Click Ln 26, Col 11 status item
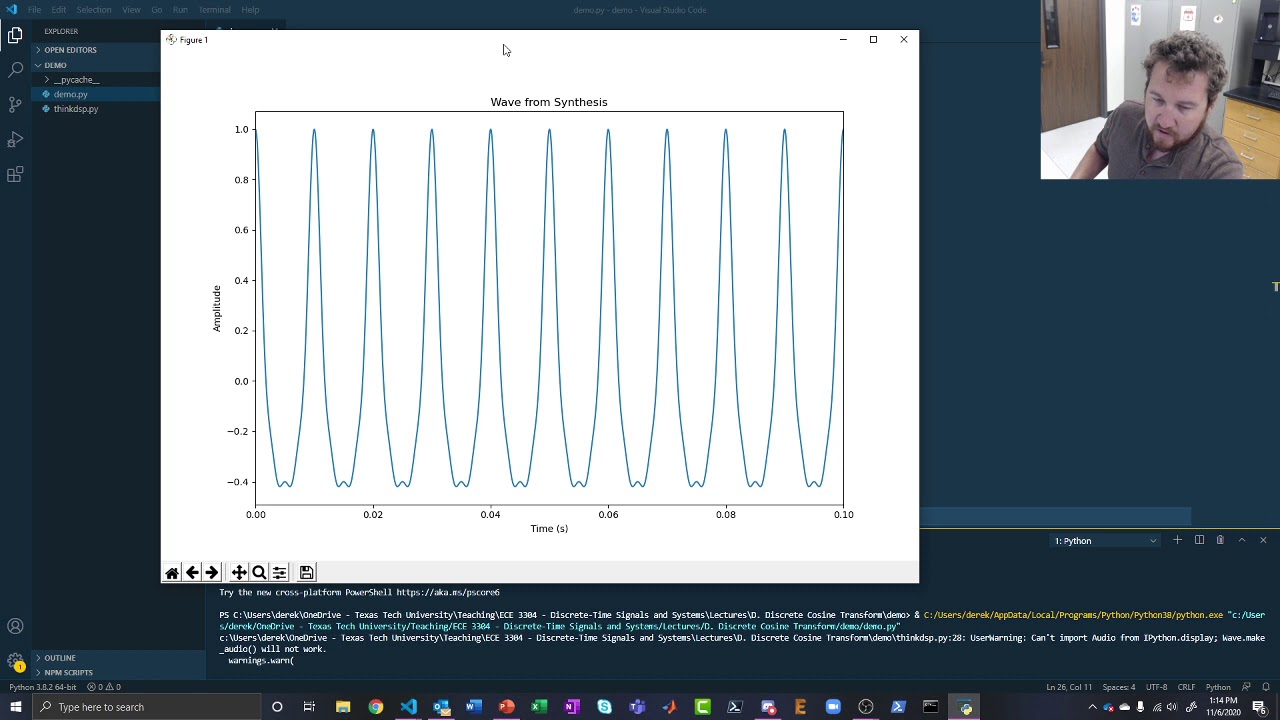The width and height of the screenshot is (1280, 720). coord(1069,687)
